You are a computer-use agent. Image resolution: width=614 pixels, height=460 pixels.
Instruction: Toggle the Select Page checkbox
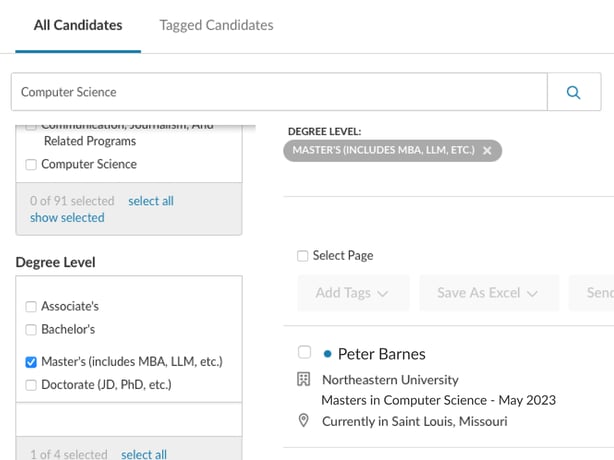coord(302,256)
